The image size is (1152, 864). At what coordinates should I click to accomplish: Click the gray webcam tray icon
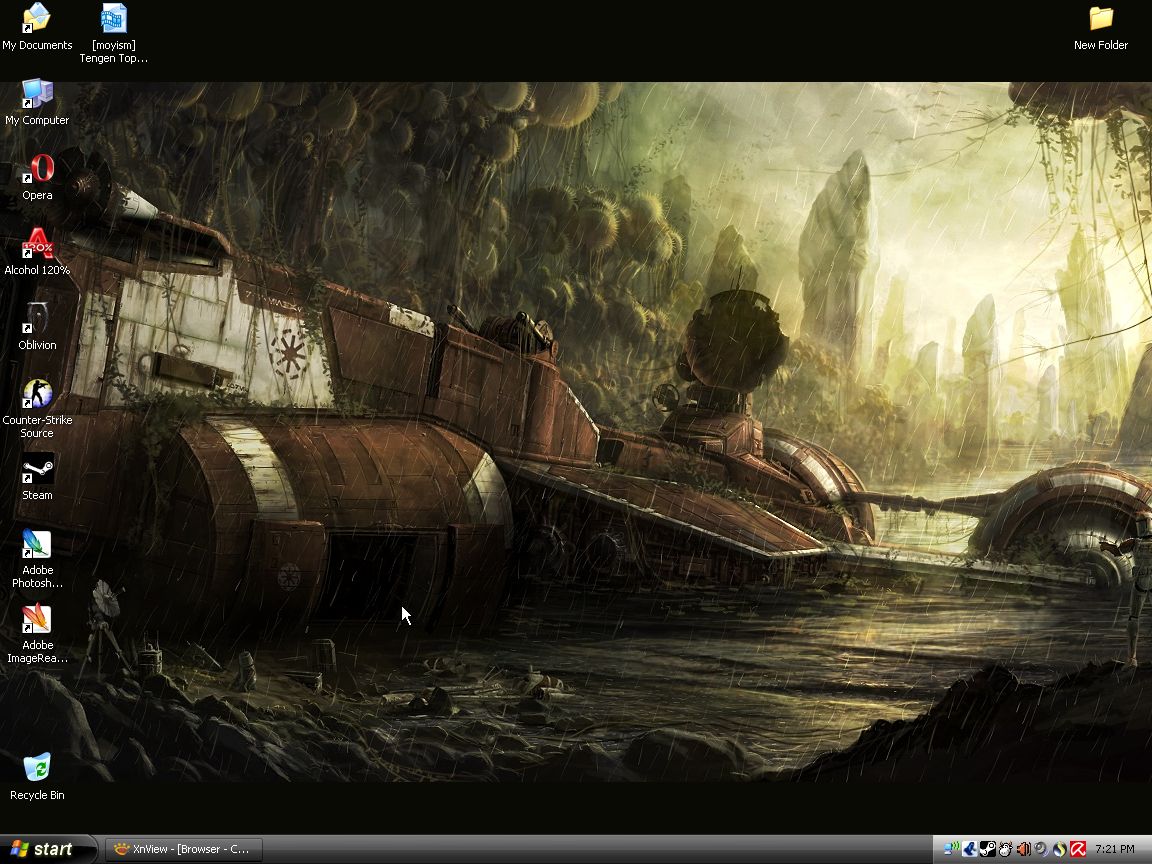pos(1042,849)
